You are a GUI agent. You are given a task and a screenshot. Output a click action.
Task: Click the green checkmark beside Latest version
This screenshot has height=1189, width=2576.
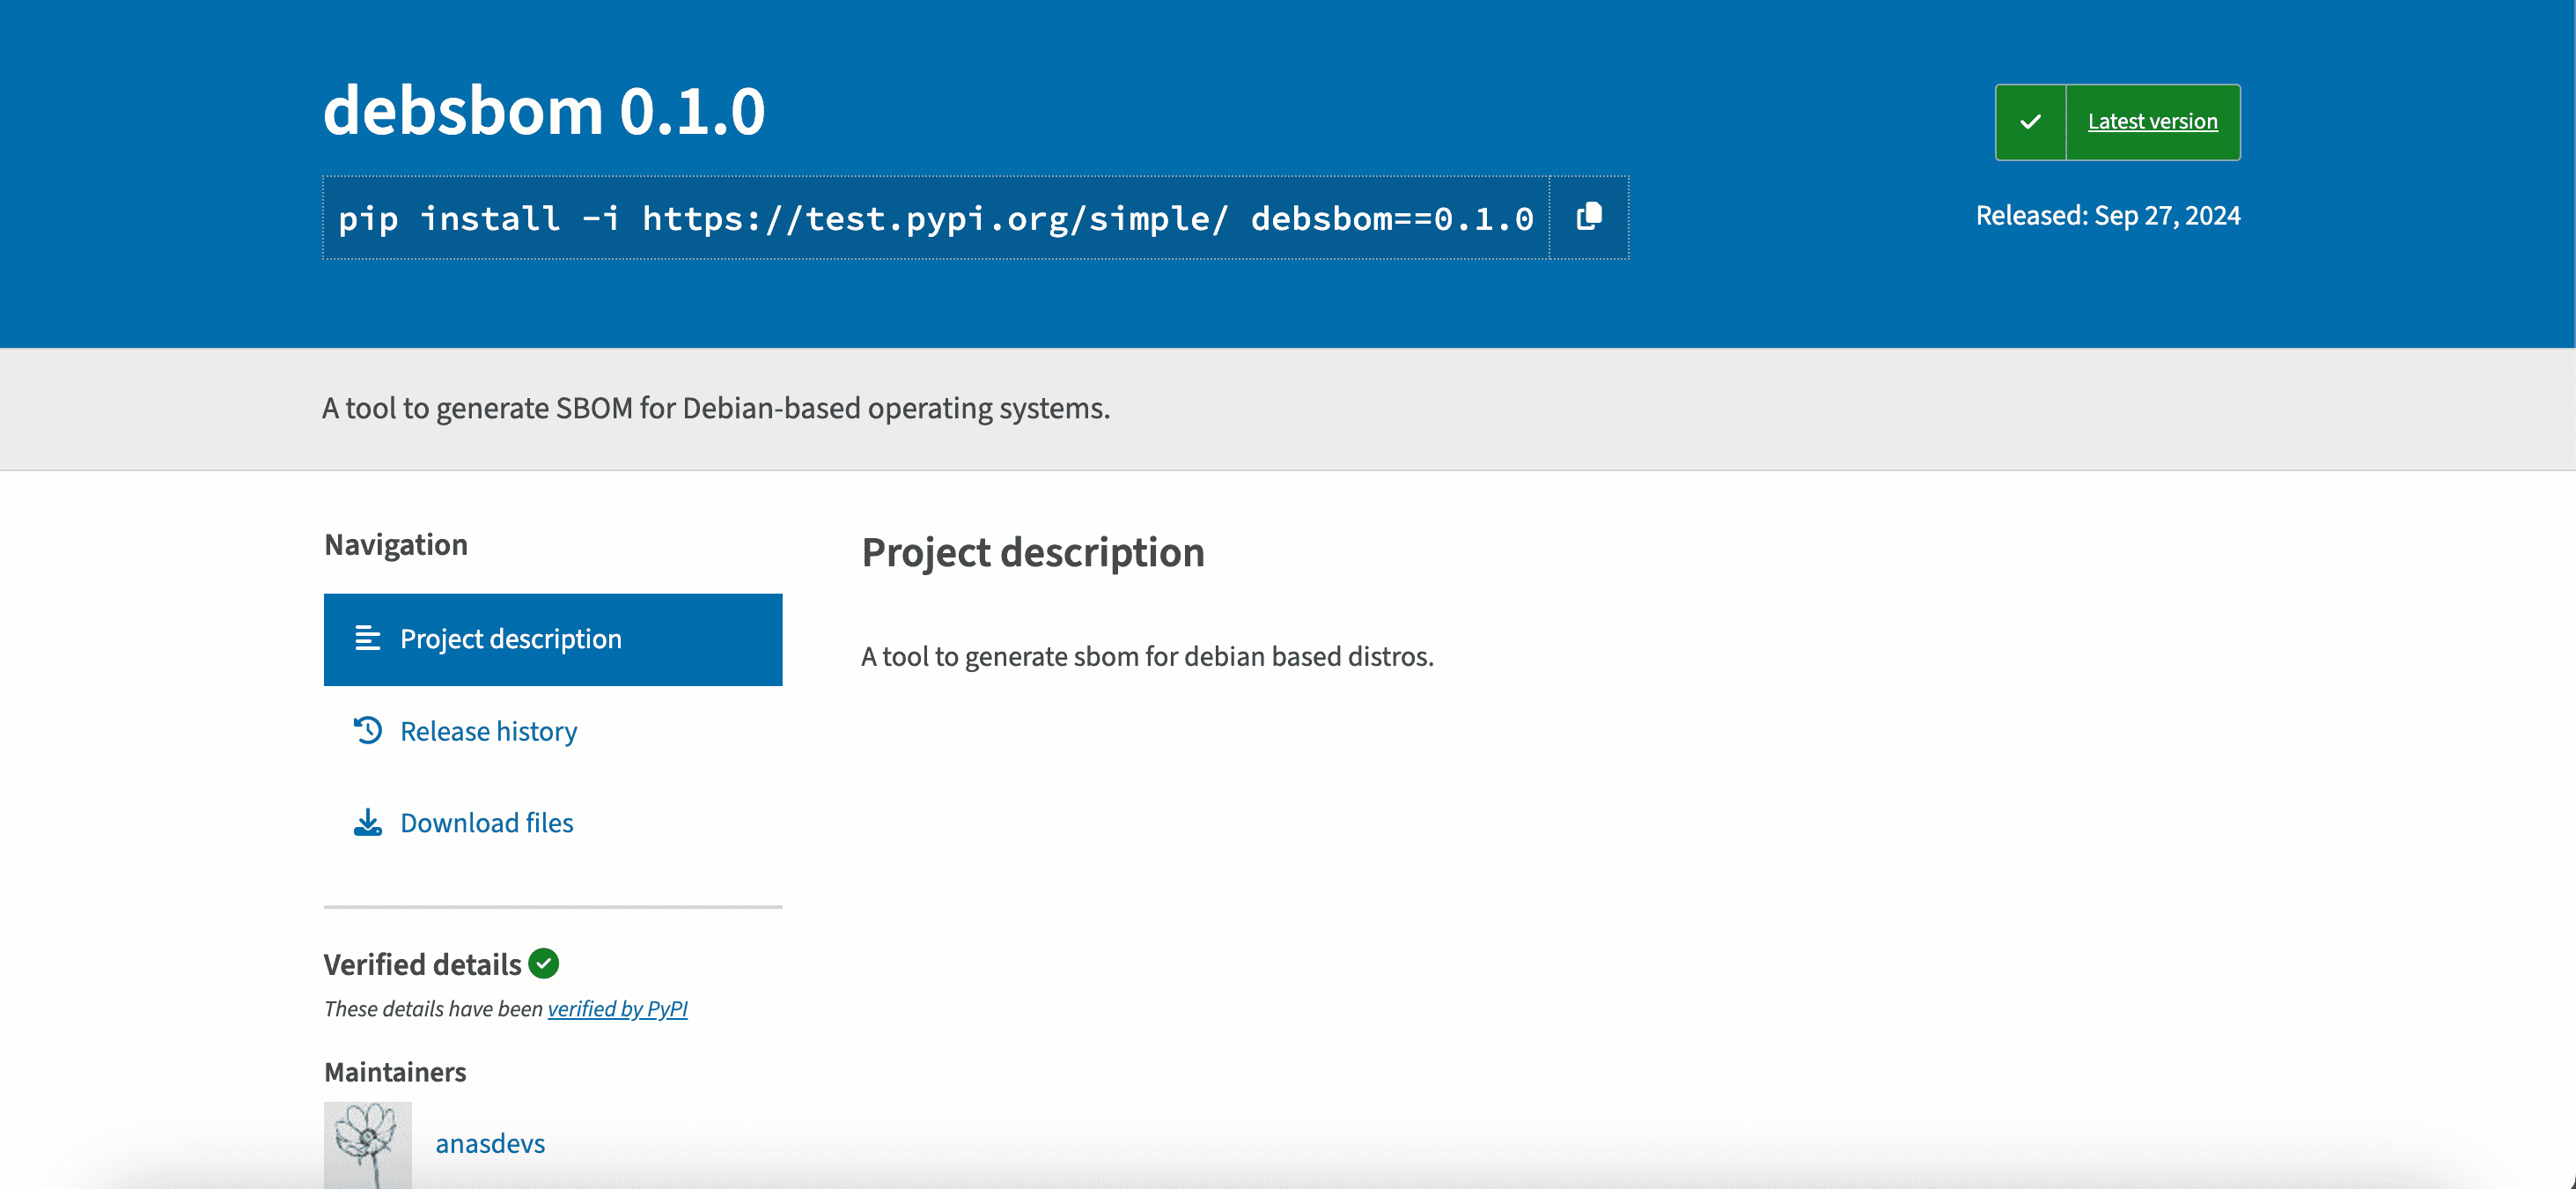[2030, 122]
